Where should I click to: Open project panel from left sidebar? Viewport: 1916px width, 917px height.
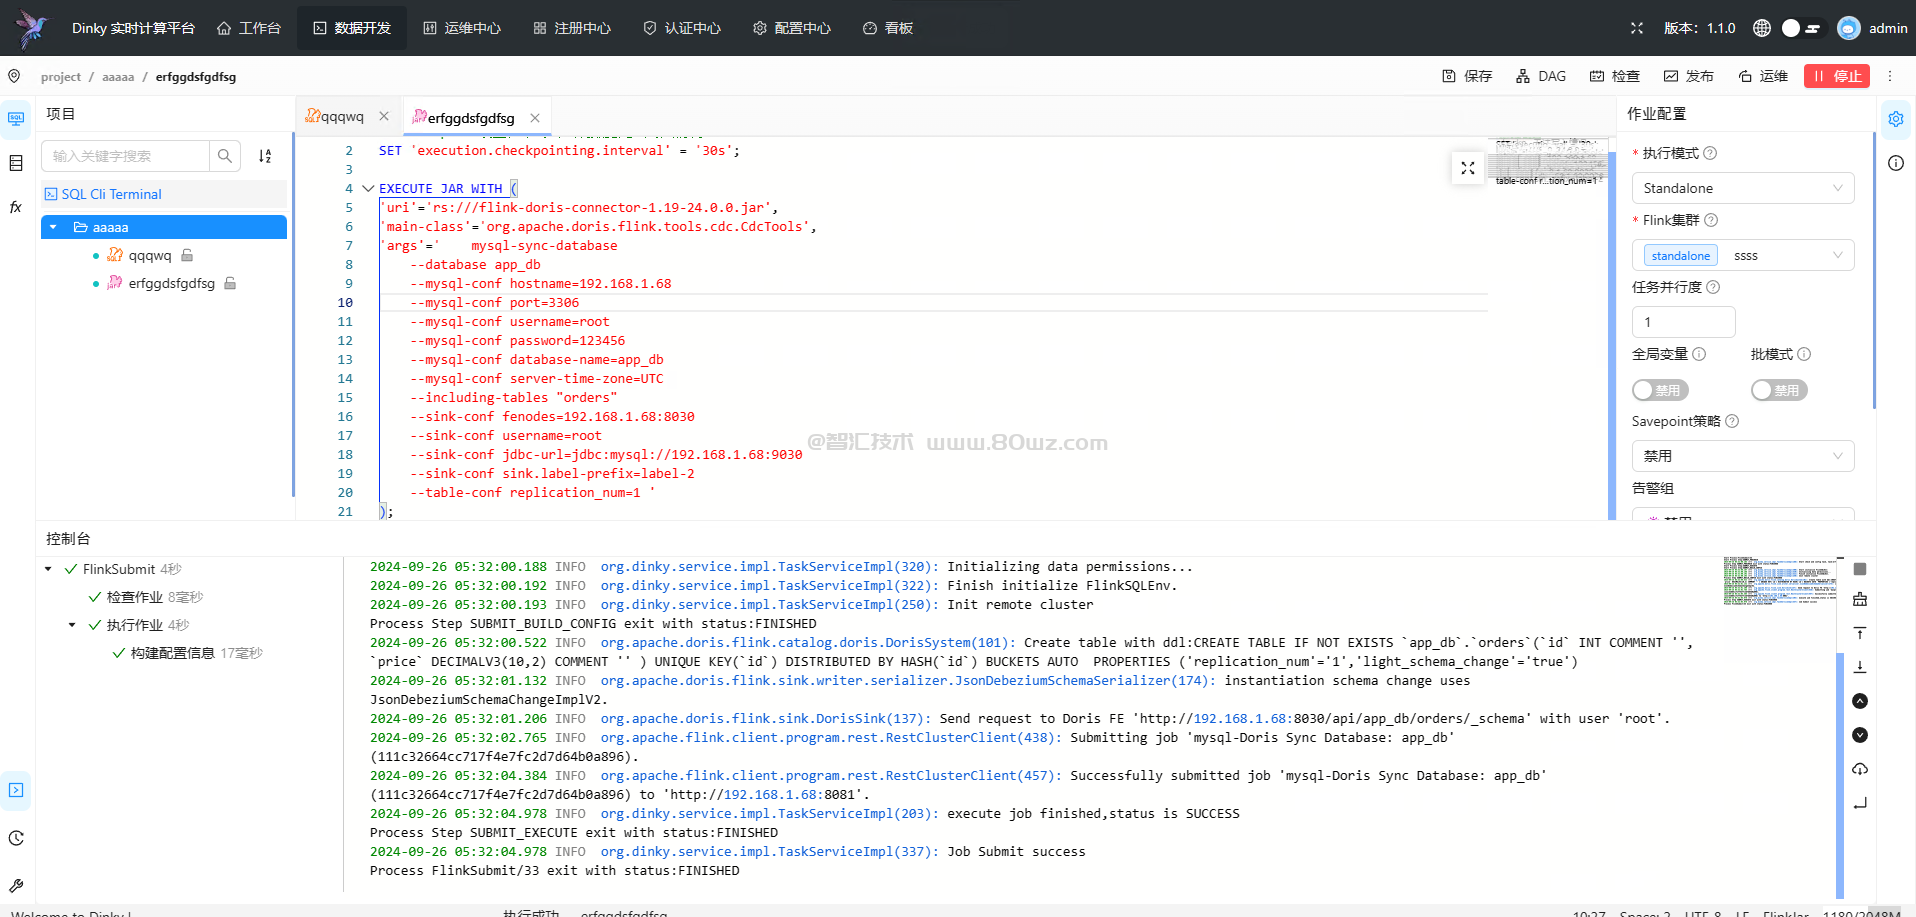pos(16,118)
